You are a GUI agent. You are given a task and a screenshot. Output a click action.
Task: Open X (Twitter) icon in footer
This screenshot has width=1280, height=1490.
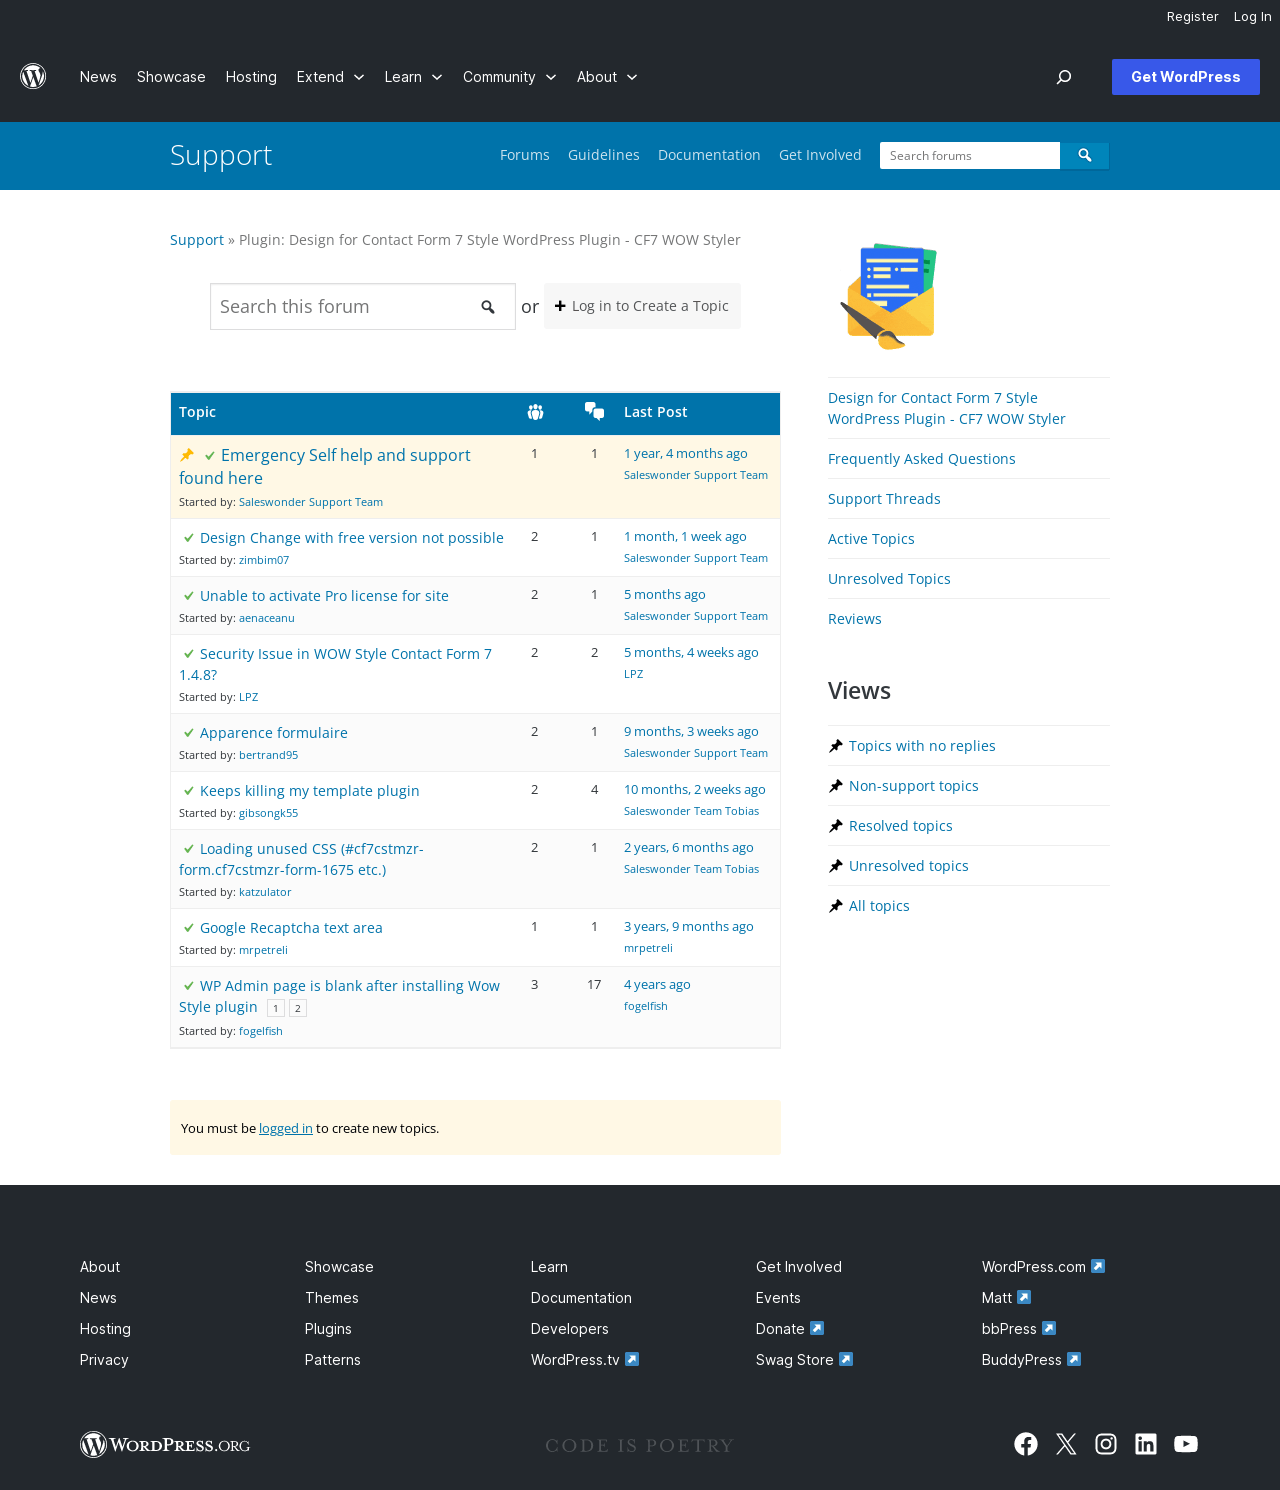(x=1066, y=1444)
